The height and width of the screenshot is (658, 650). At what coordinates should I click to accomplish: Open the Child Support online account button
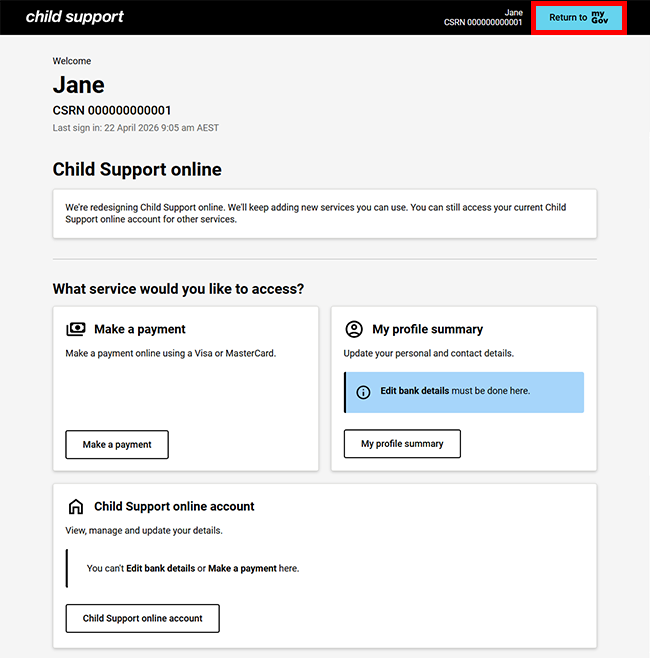(142, 618)
